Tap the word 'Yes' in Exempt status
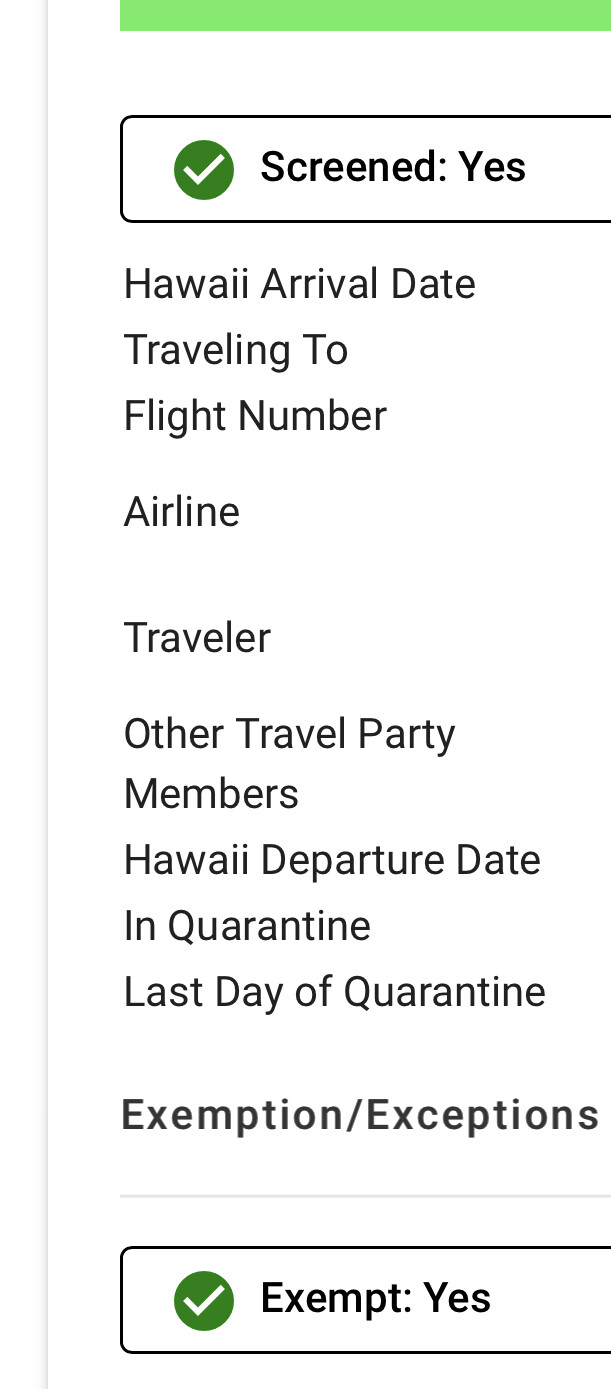Image resolution: width=611 pixels, height=1389 pixels. pyautogui.click(x=457, y=1298)
